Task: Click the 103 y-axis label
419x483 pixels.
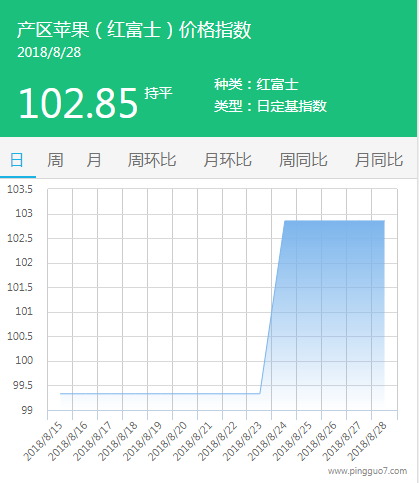Action: [24, 213]
